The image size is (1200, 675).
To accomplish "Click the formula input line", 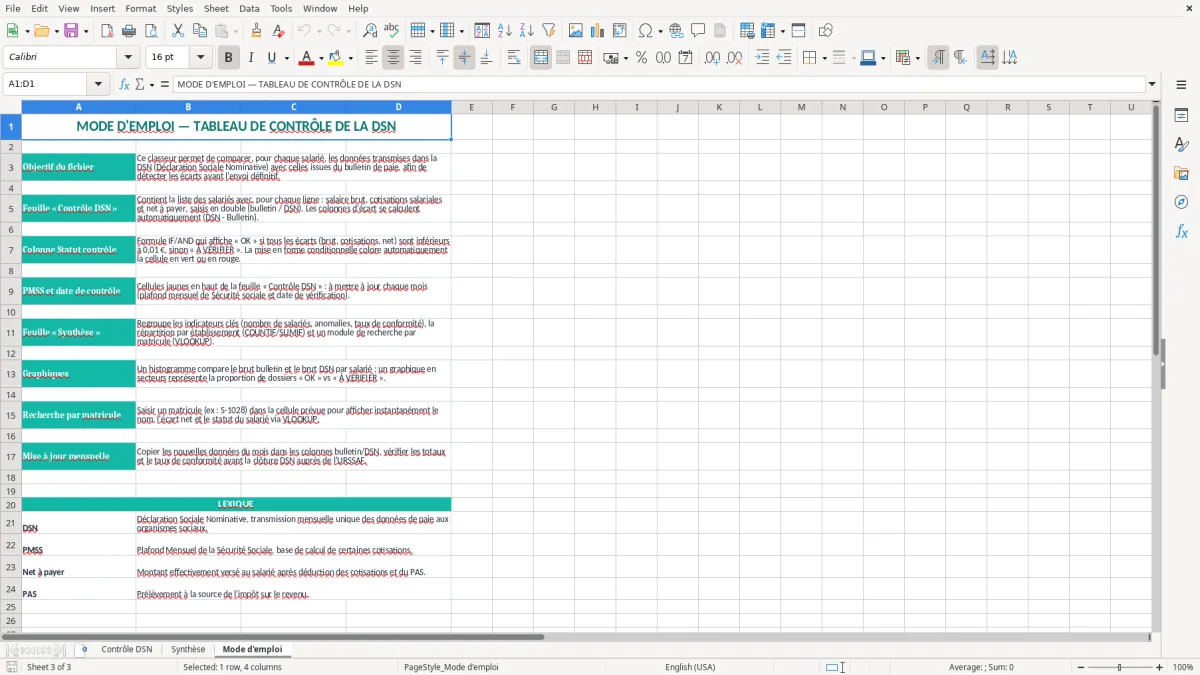I will (x=659, y=85).
